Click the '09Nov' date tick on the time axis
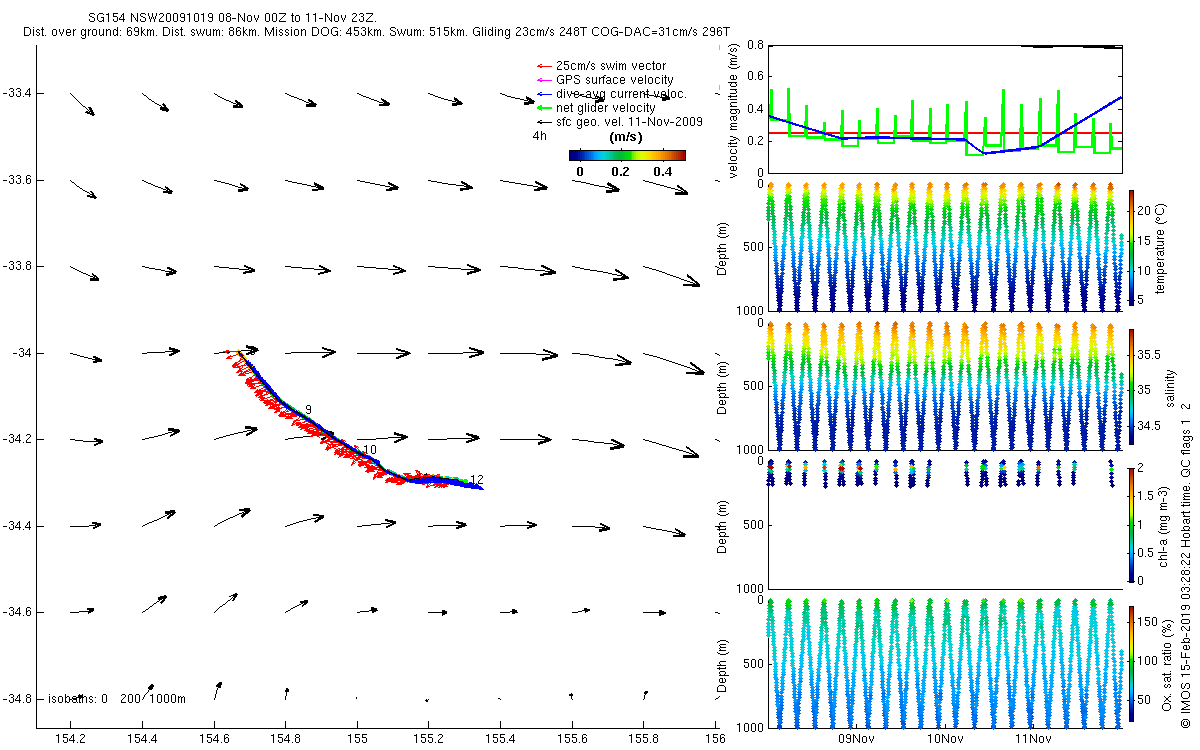 [857, 739]
